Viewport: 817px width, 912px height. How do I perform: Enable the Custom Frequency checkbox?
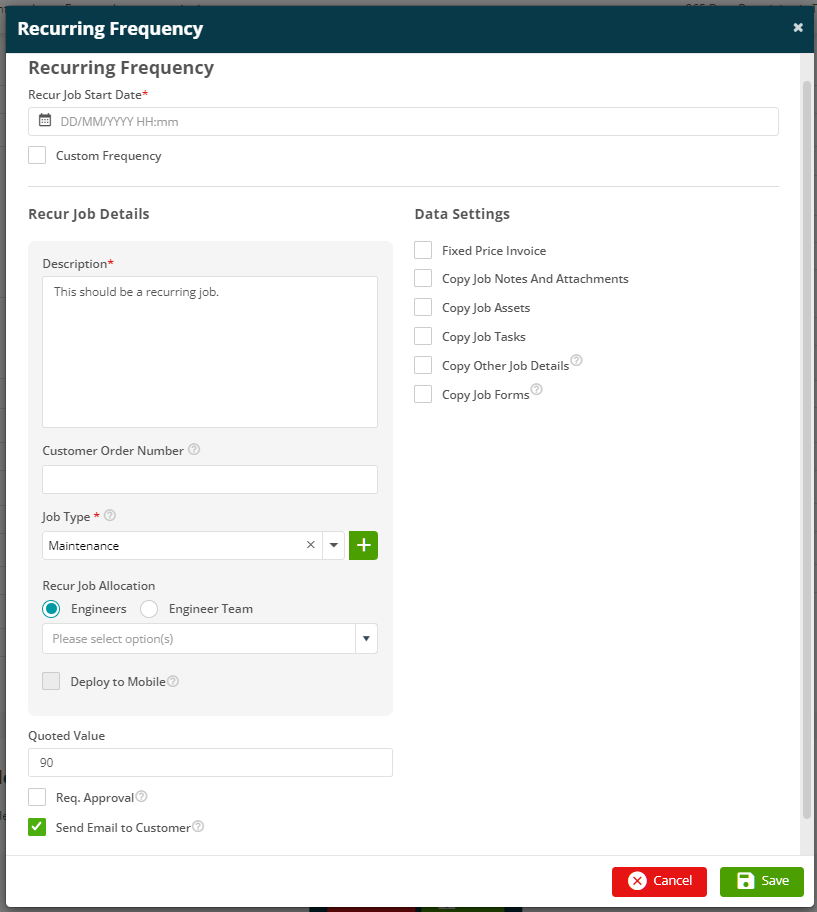(37, 155)
